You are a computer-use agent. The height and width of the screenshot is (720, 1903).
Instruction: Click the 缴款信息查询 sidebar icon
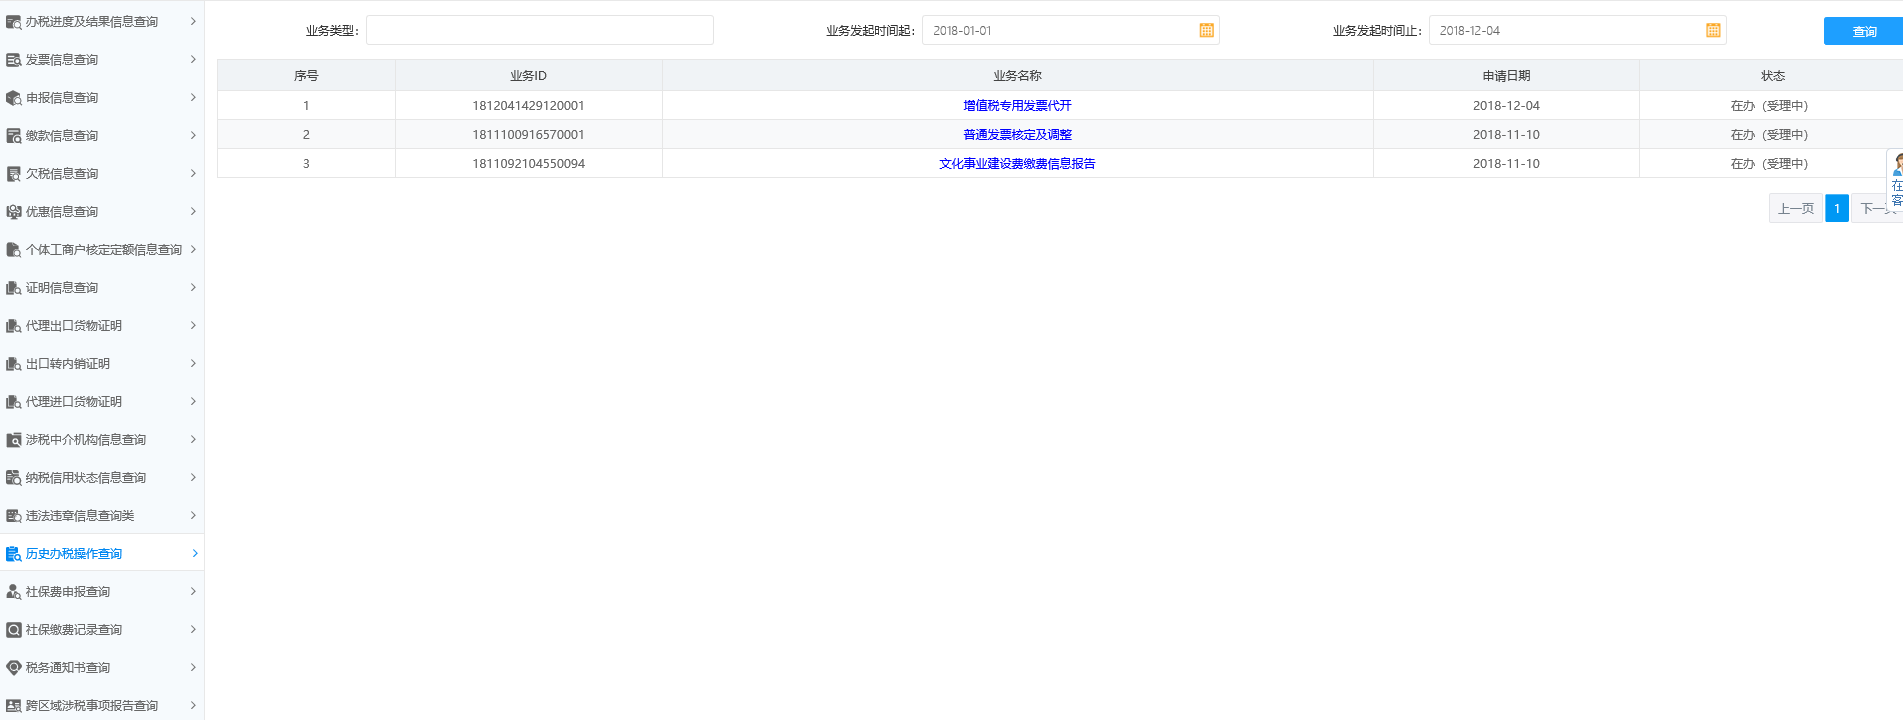point(13,136)
